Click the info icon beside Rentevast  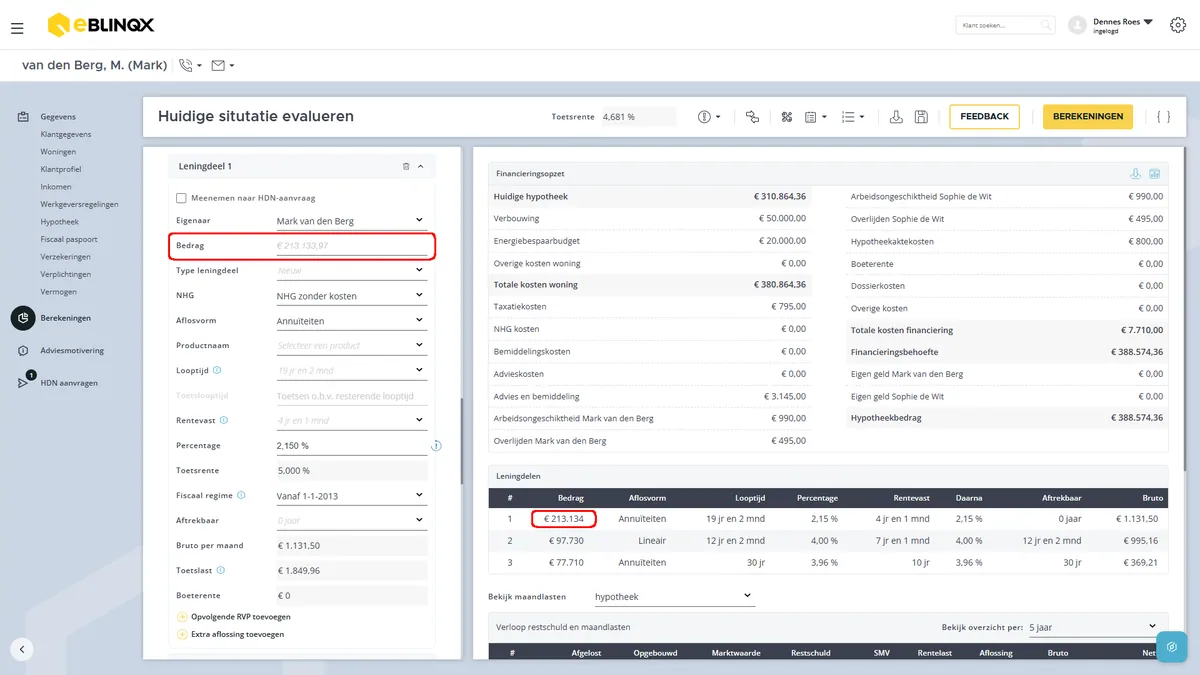224,421
